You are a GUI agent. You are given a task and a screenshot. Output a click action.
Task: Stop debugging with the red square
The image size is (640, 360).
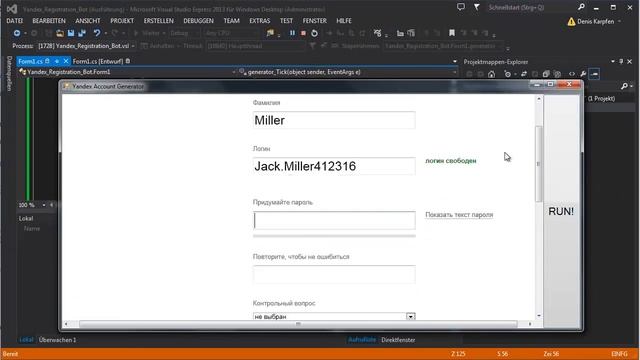coord(303,33)
